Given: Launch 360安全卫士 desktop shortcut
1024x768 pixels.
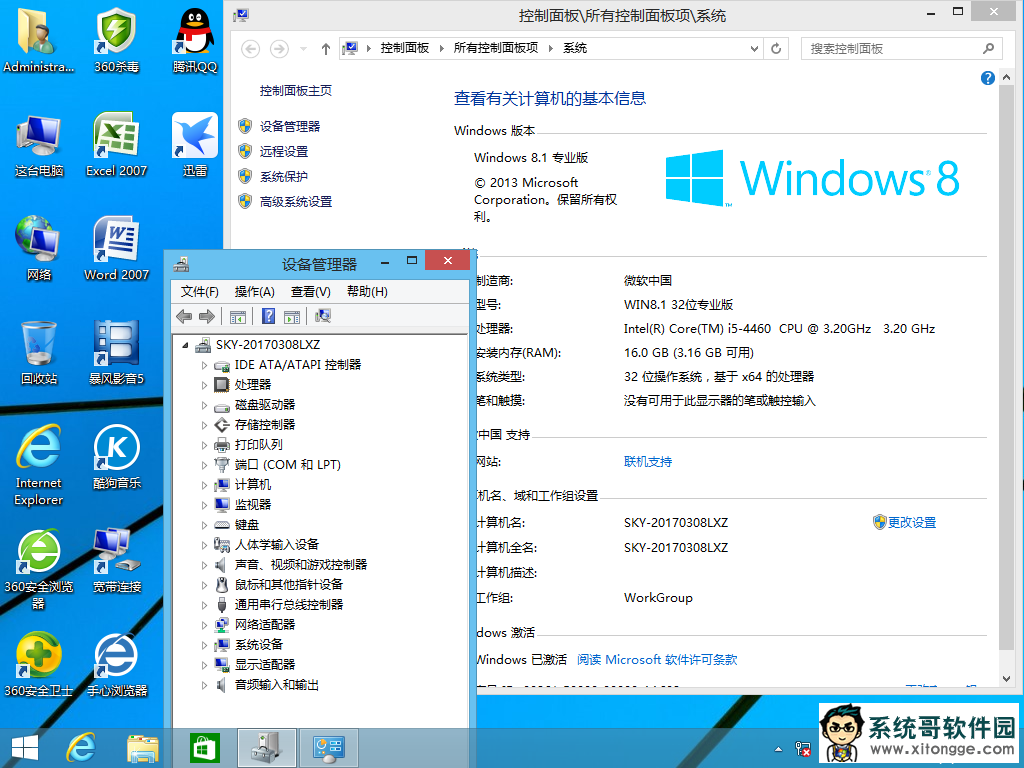Looking at the screenshot, I should [x=39, y=665].
